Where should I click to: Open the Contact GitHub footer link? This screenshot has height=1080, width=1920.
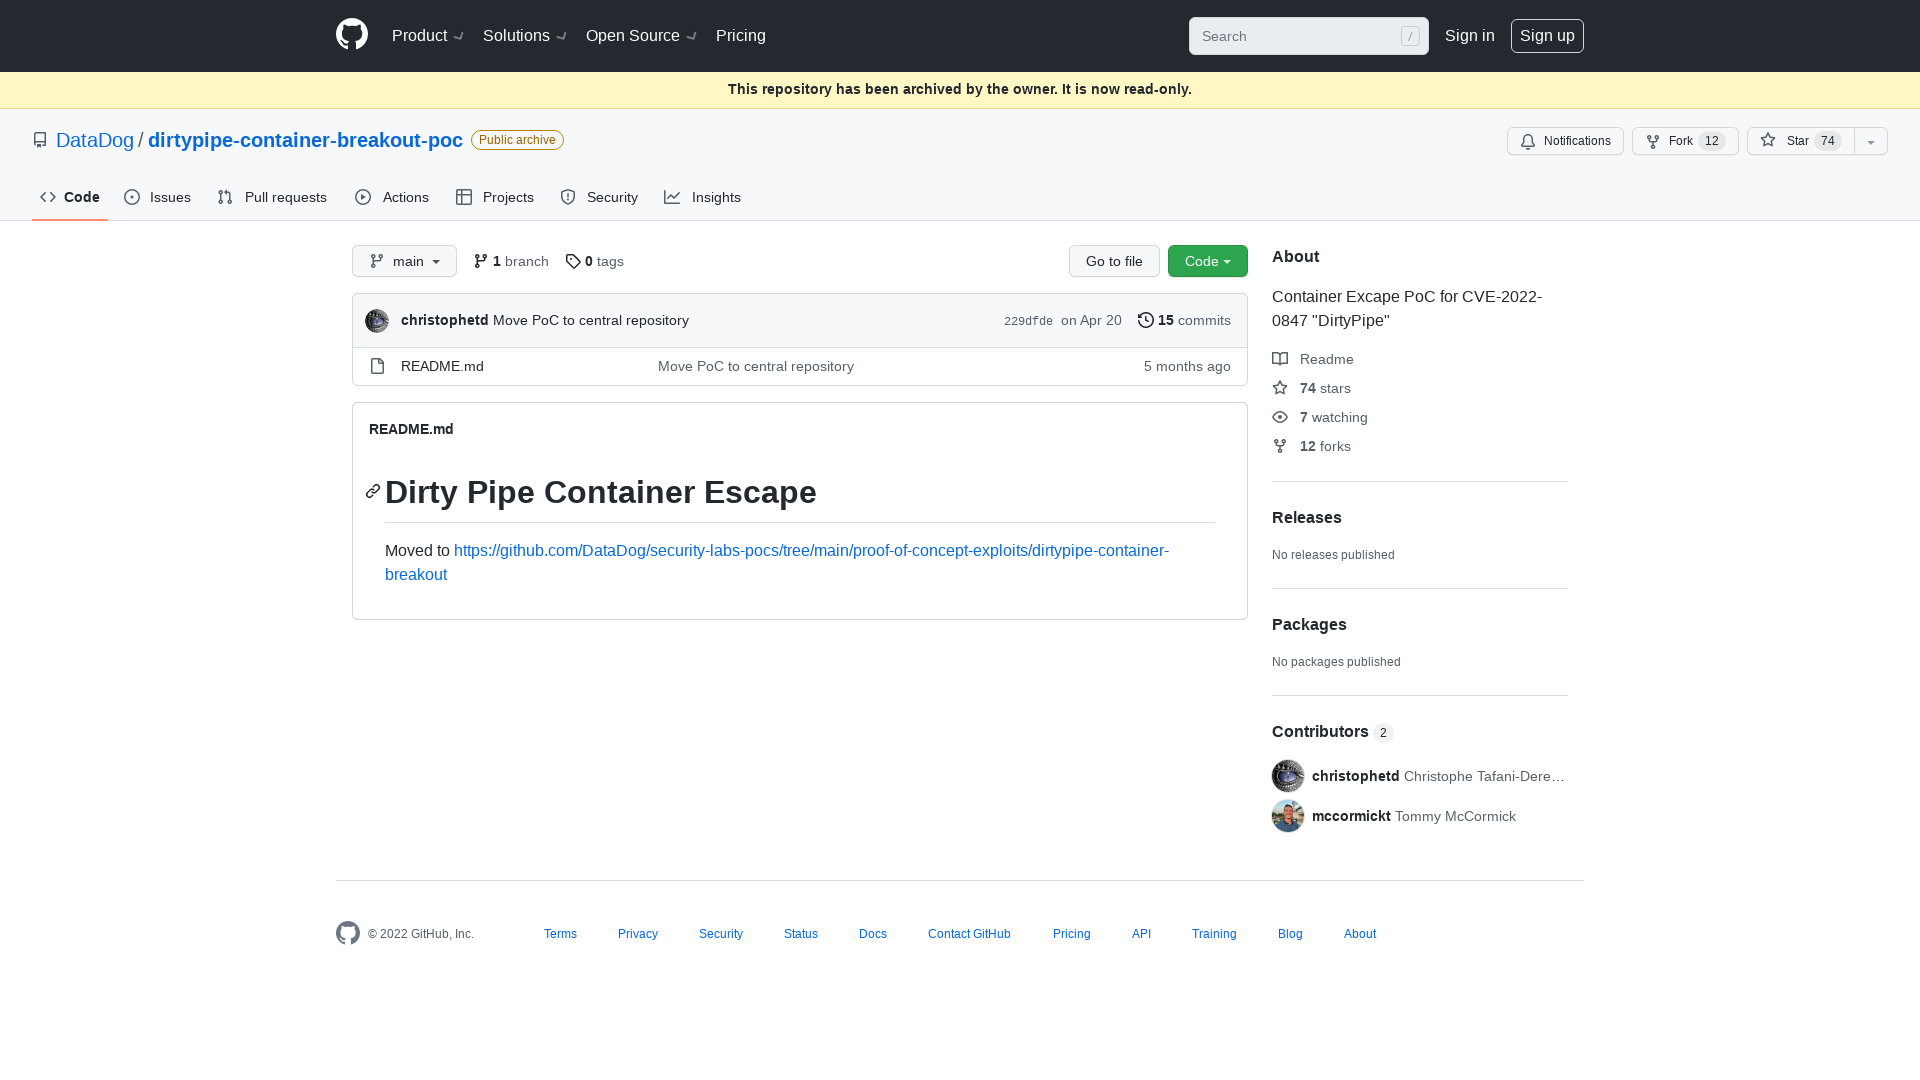point(969,934)
